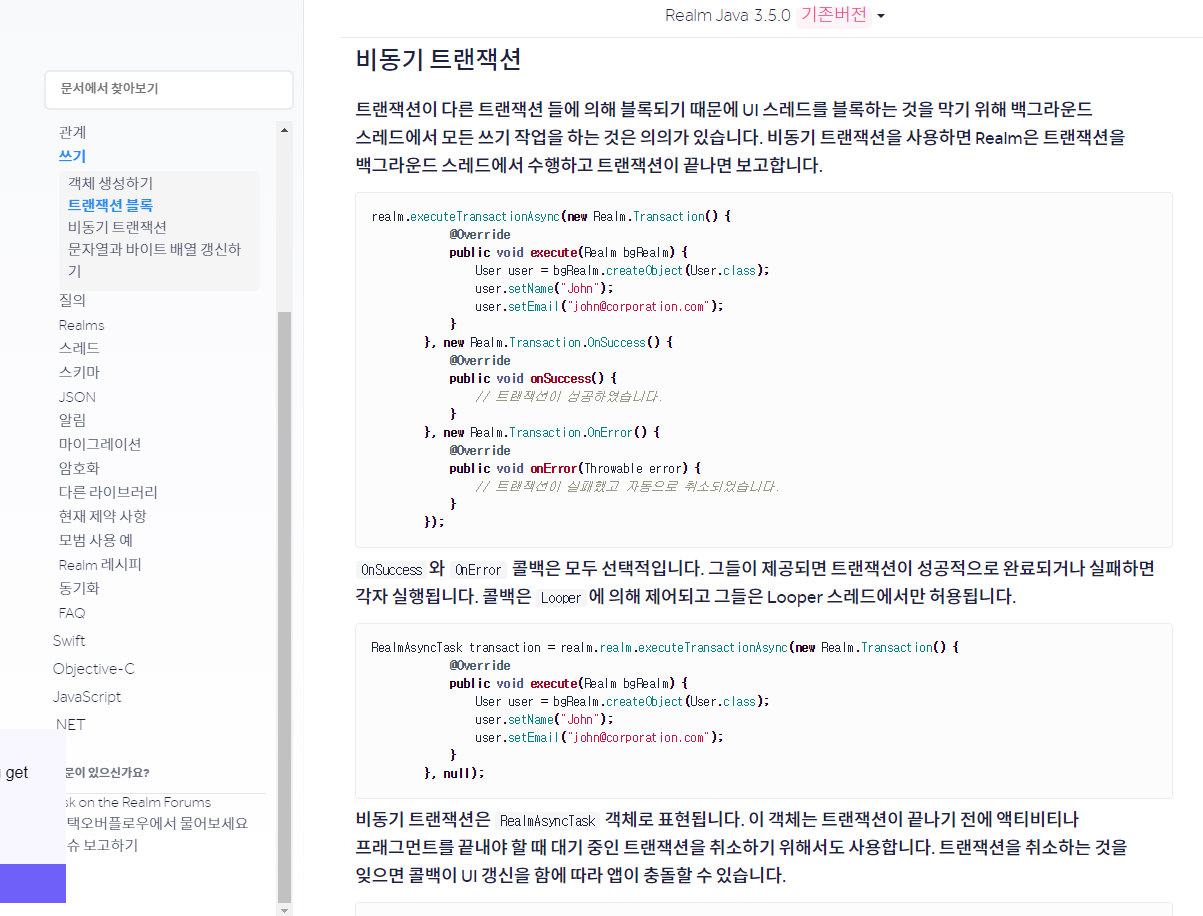Click the sidebar scrollbar up arrow
This screenshot has height=916, width=1203.
point(284,130)
